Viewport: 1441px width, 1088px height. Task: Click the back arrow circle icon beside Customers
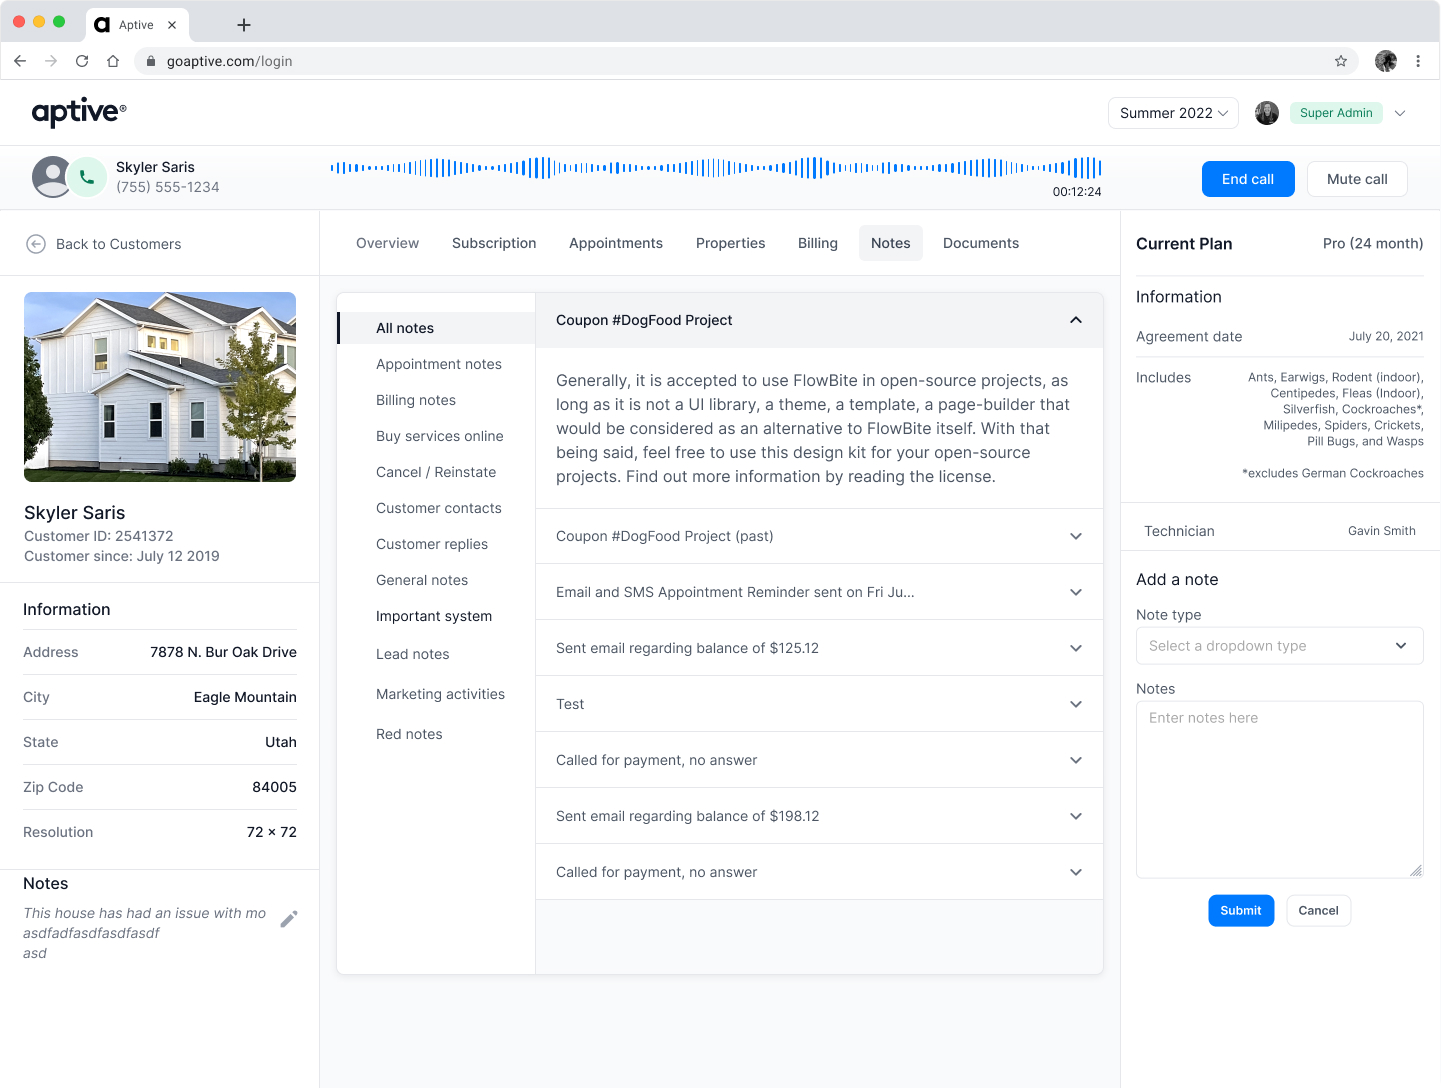click(x=36, y=244)
